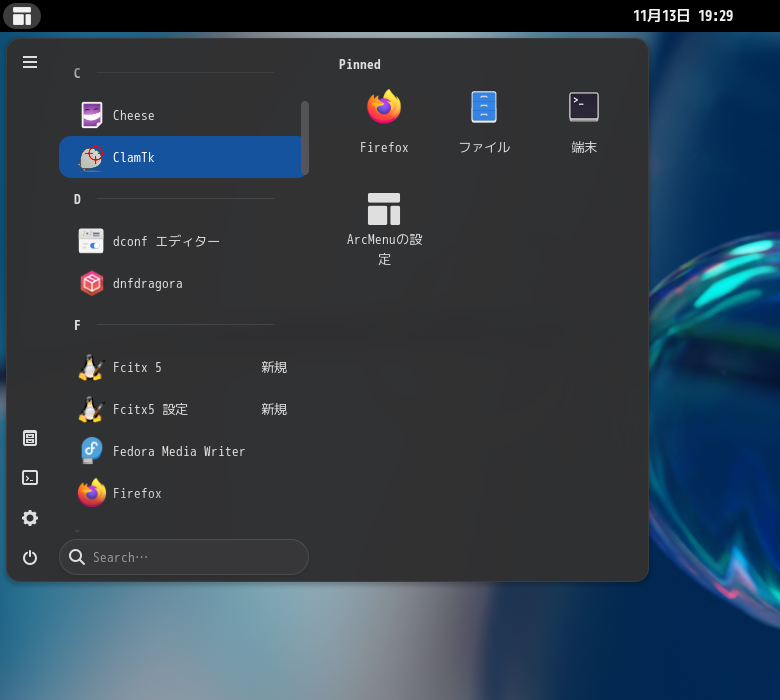Click the 新規 badge next to Fcitx 5
Viewport: 780px width, 700px height.
click(274, 367)
